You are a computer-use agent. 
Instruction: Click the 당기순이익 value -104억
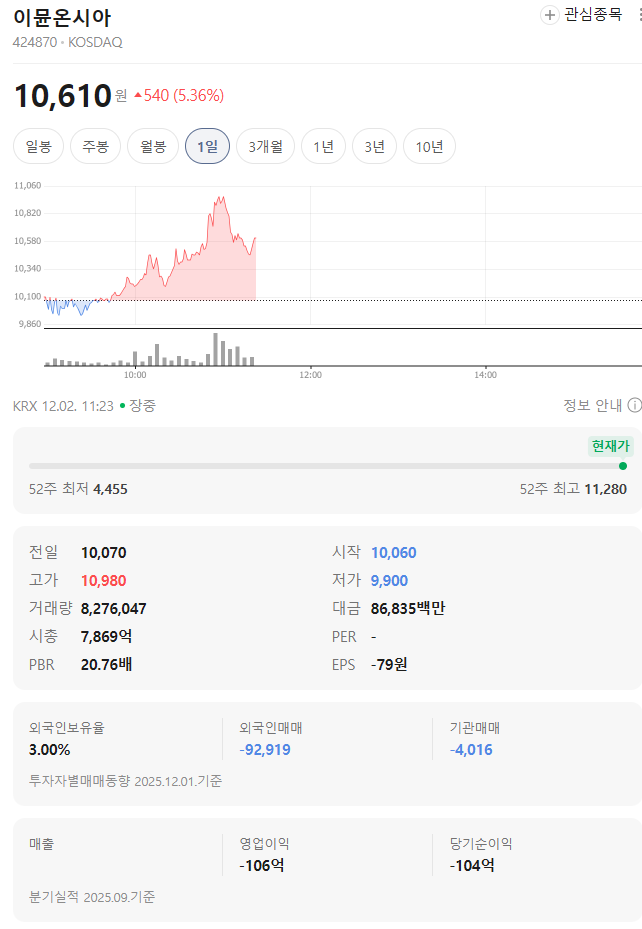pos(472,866)
